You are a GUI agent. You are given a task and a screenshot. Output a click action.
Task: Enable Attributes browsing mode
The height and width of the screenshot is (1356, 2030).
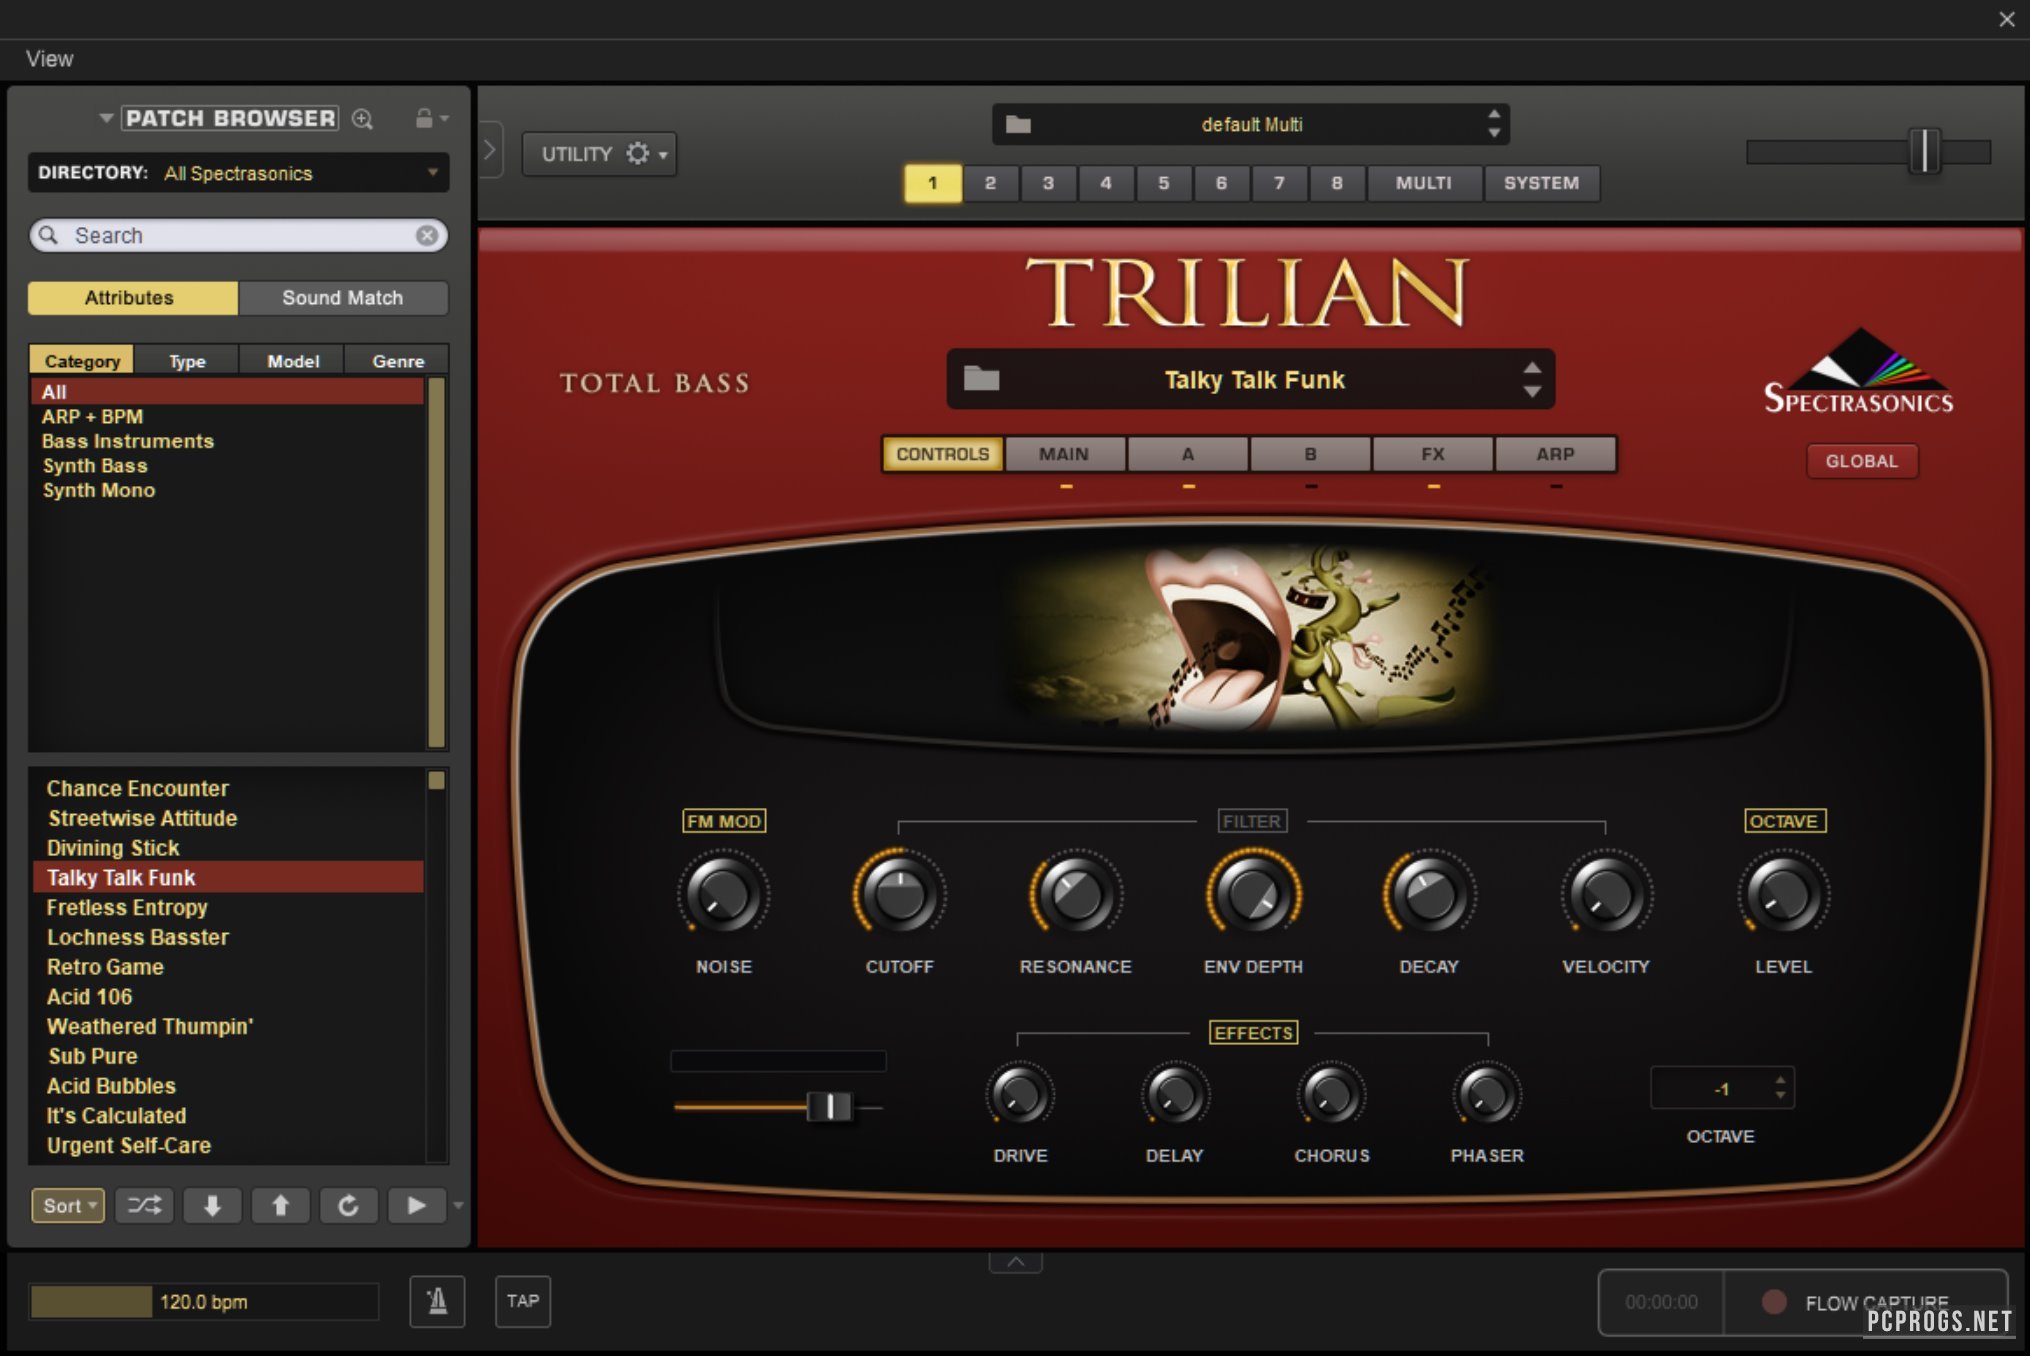tap(133, 298)
